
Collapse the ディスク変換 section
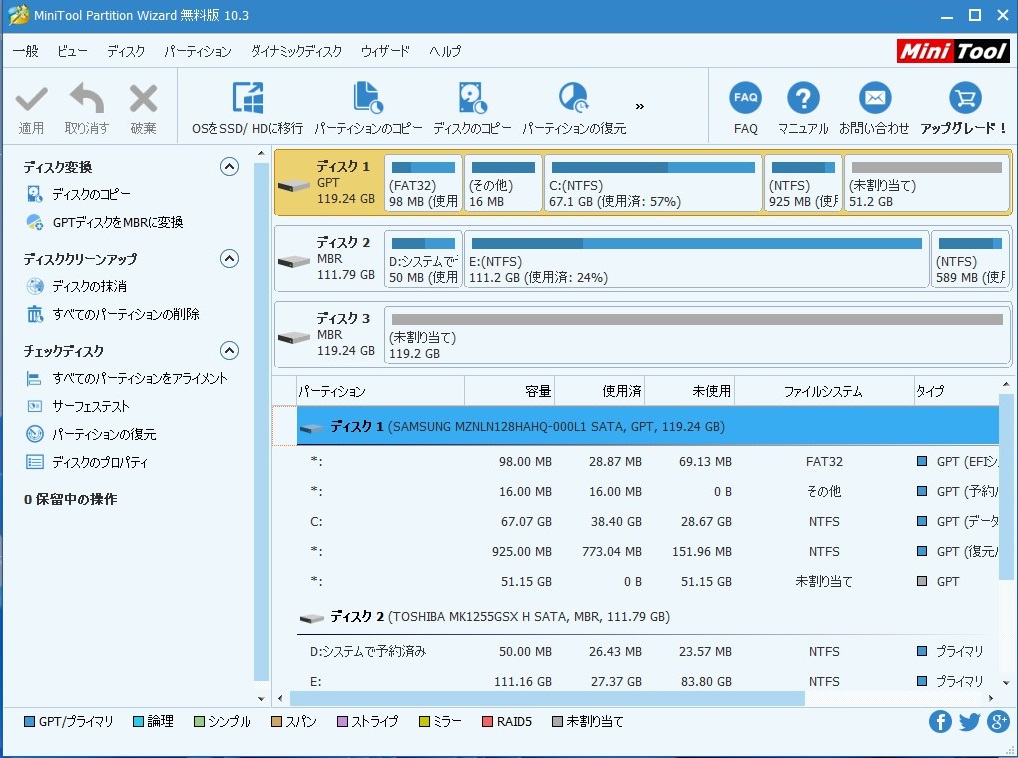pos(230,167)
